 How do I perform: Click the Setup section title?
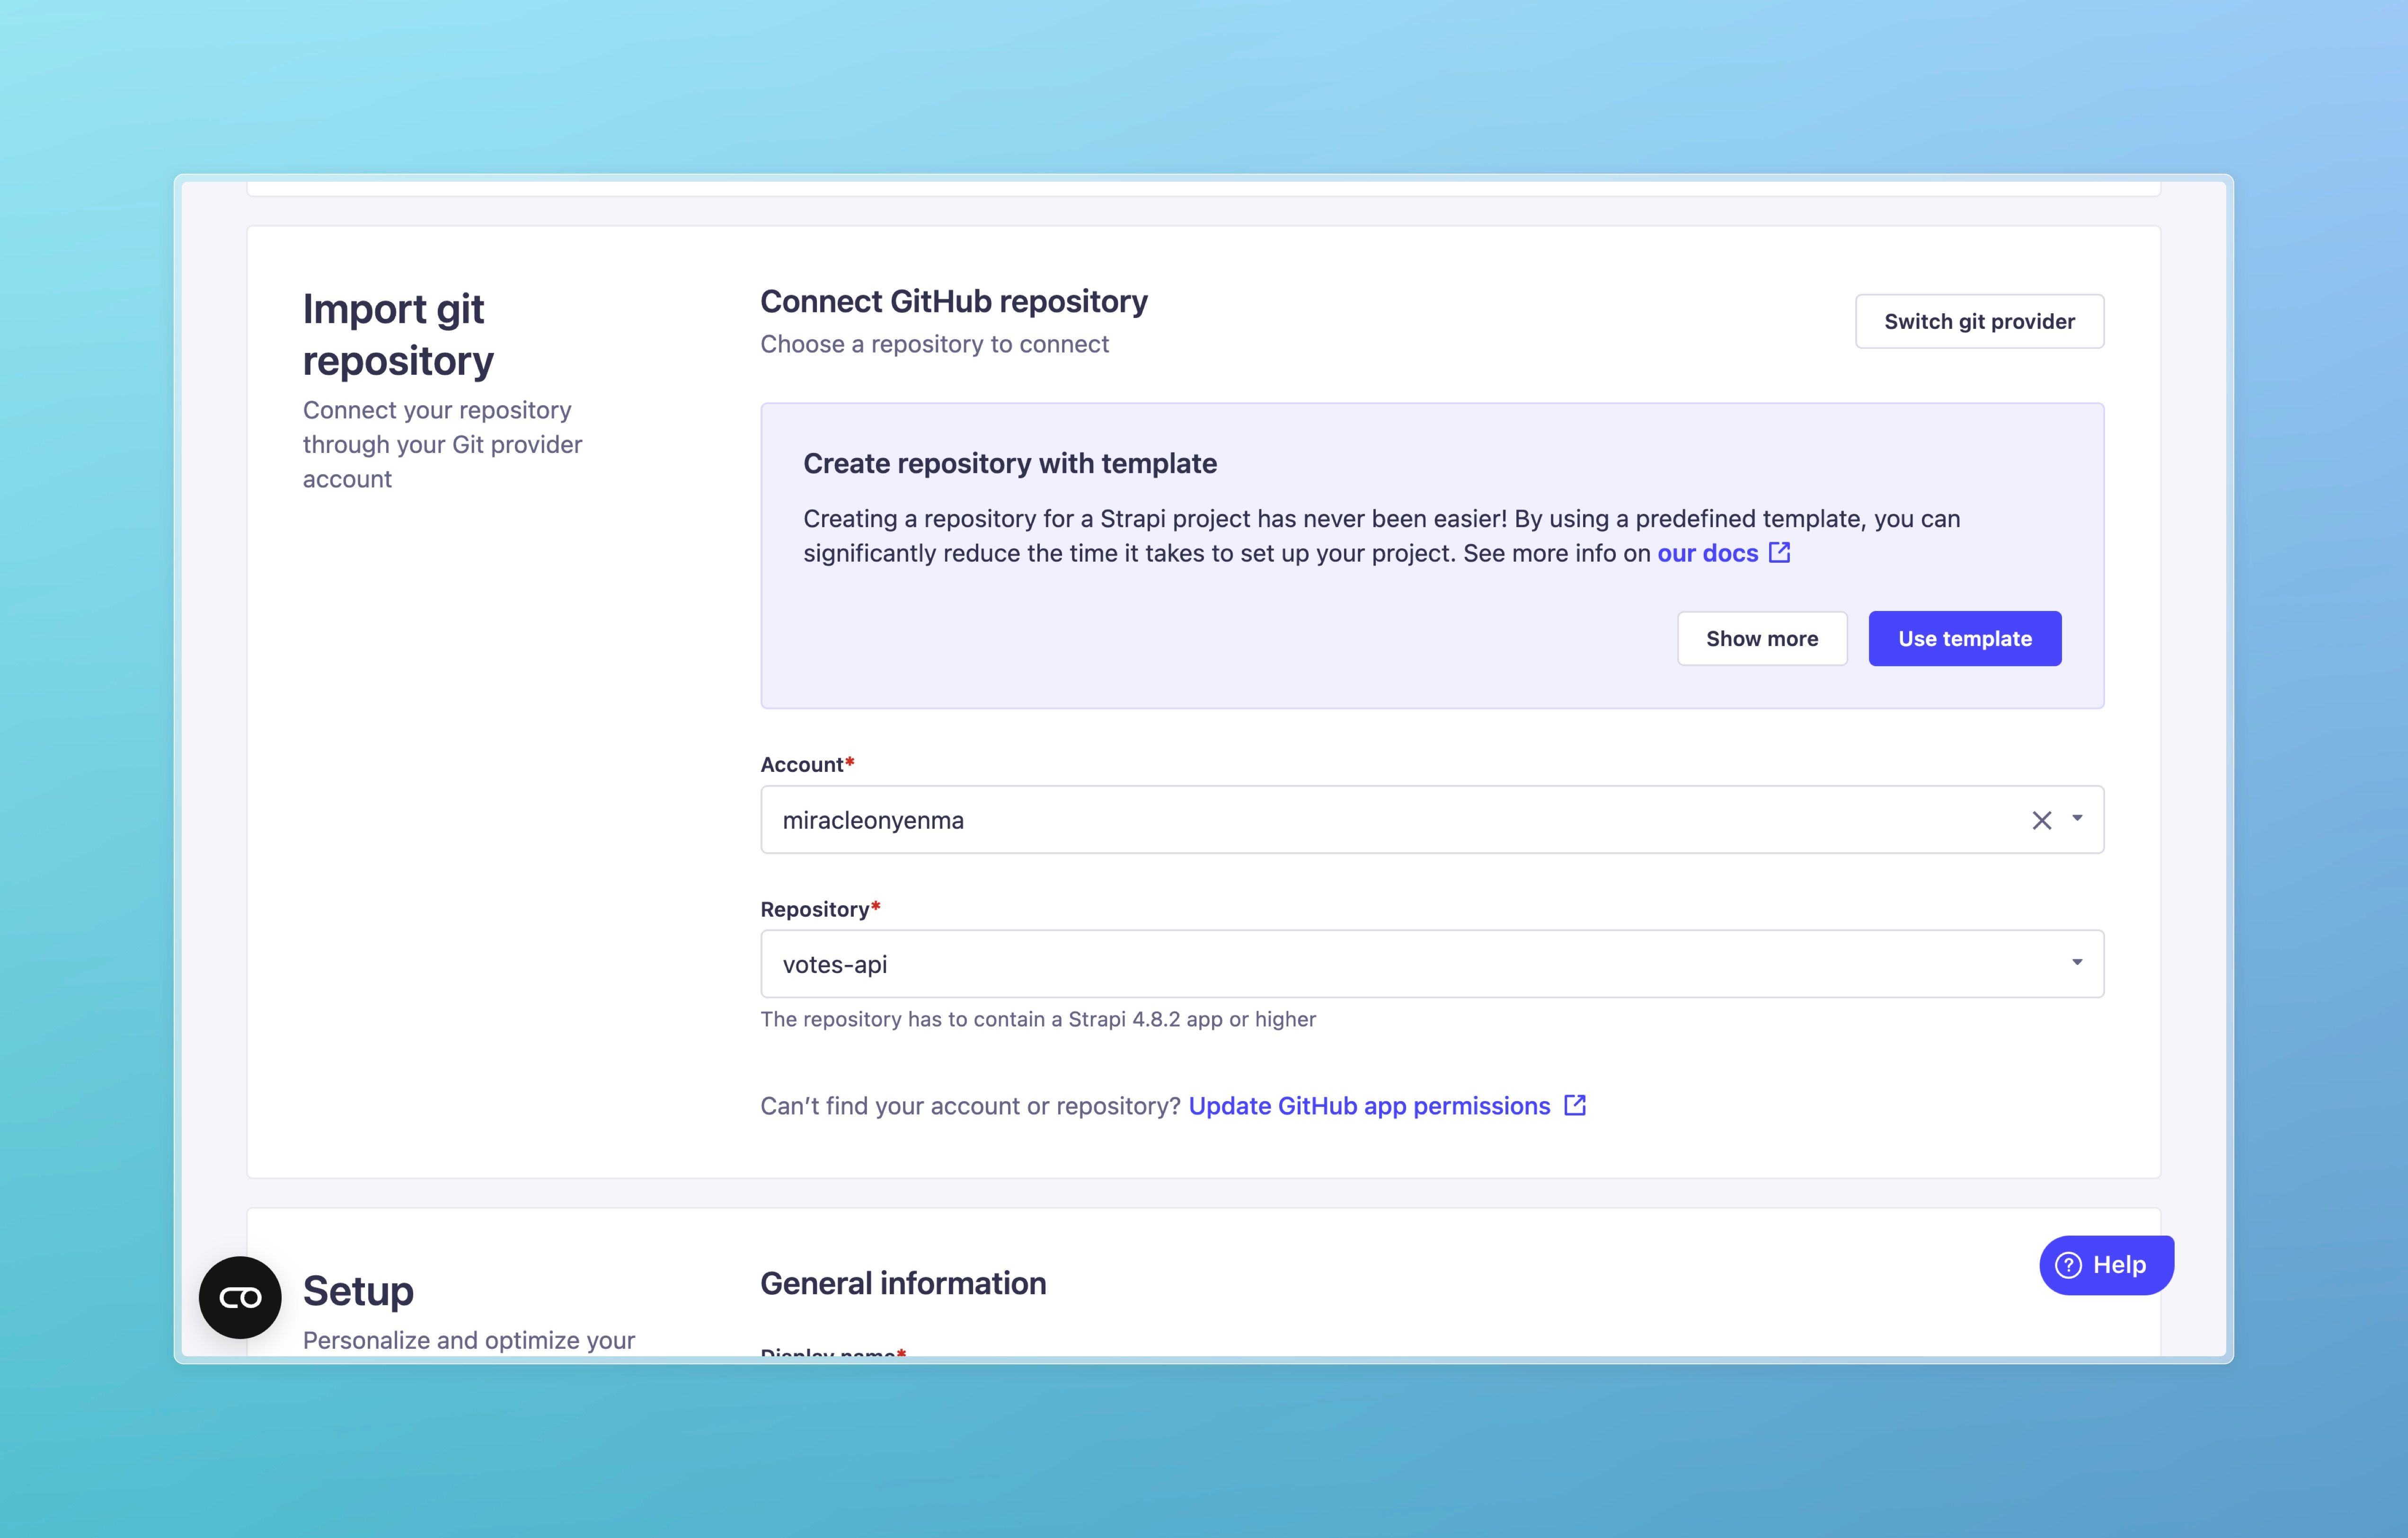[358, 1291]
